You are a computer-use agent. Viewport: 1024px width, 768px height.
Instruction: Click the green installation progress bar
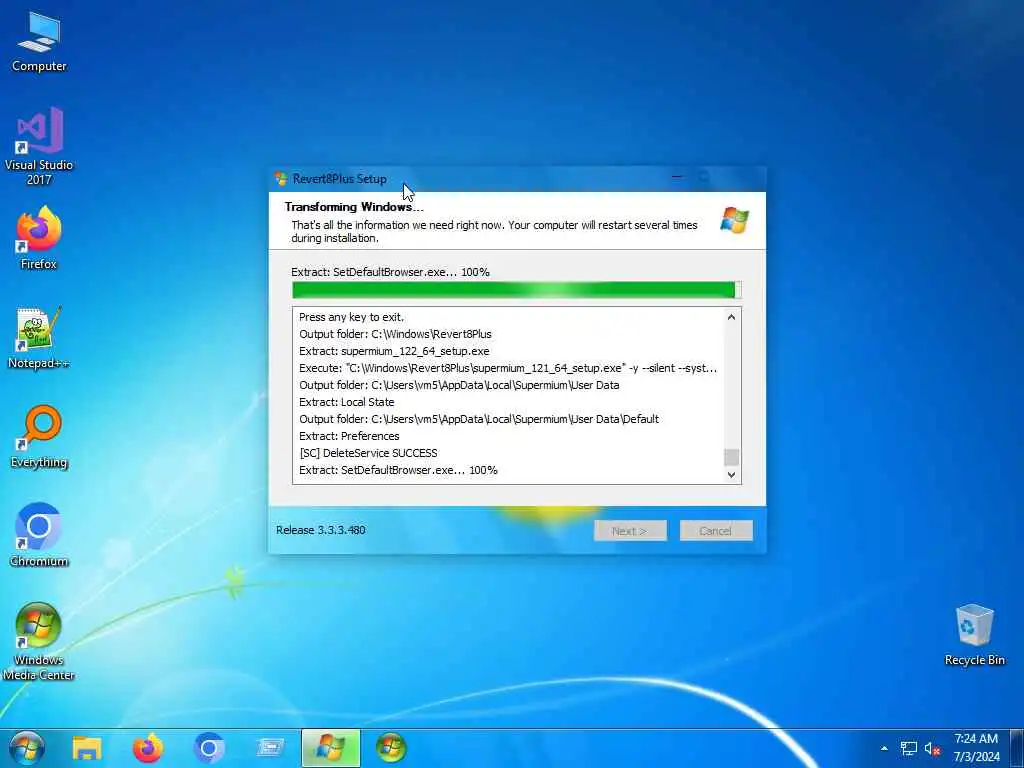[x=517, y=290]
